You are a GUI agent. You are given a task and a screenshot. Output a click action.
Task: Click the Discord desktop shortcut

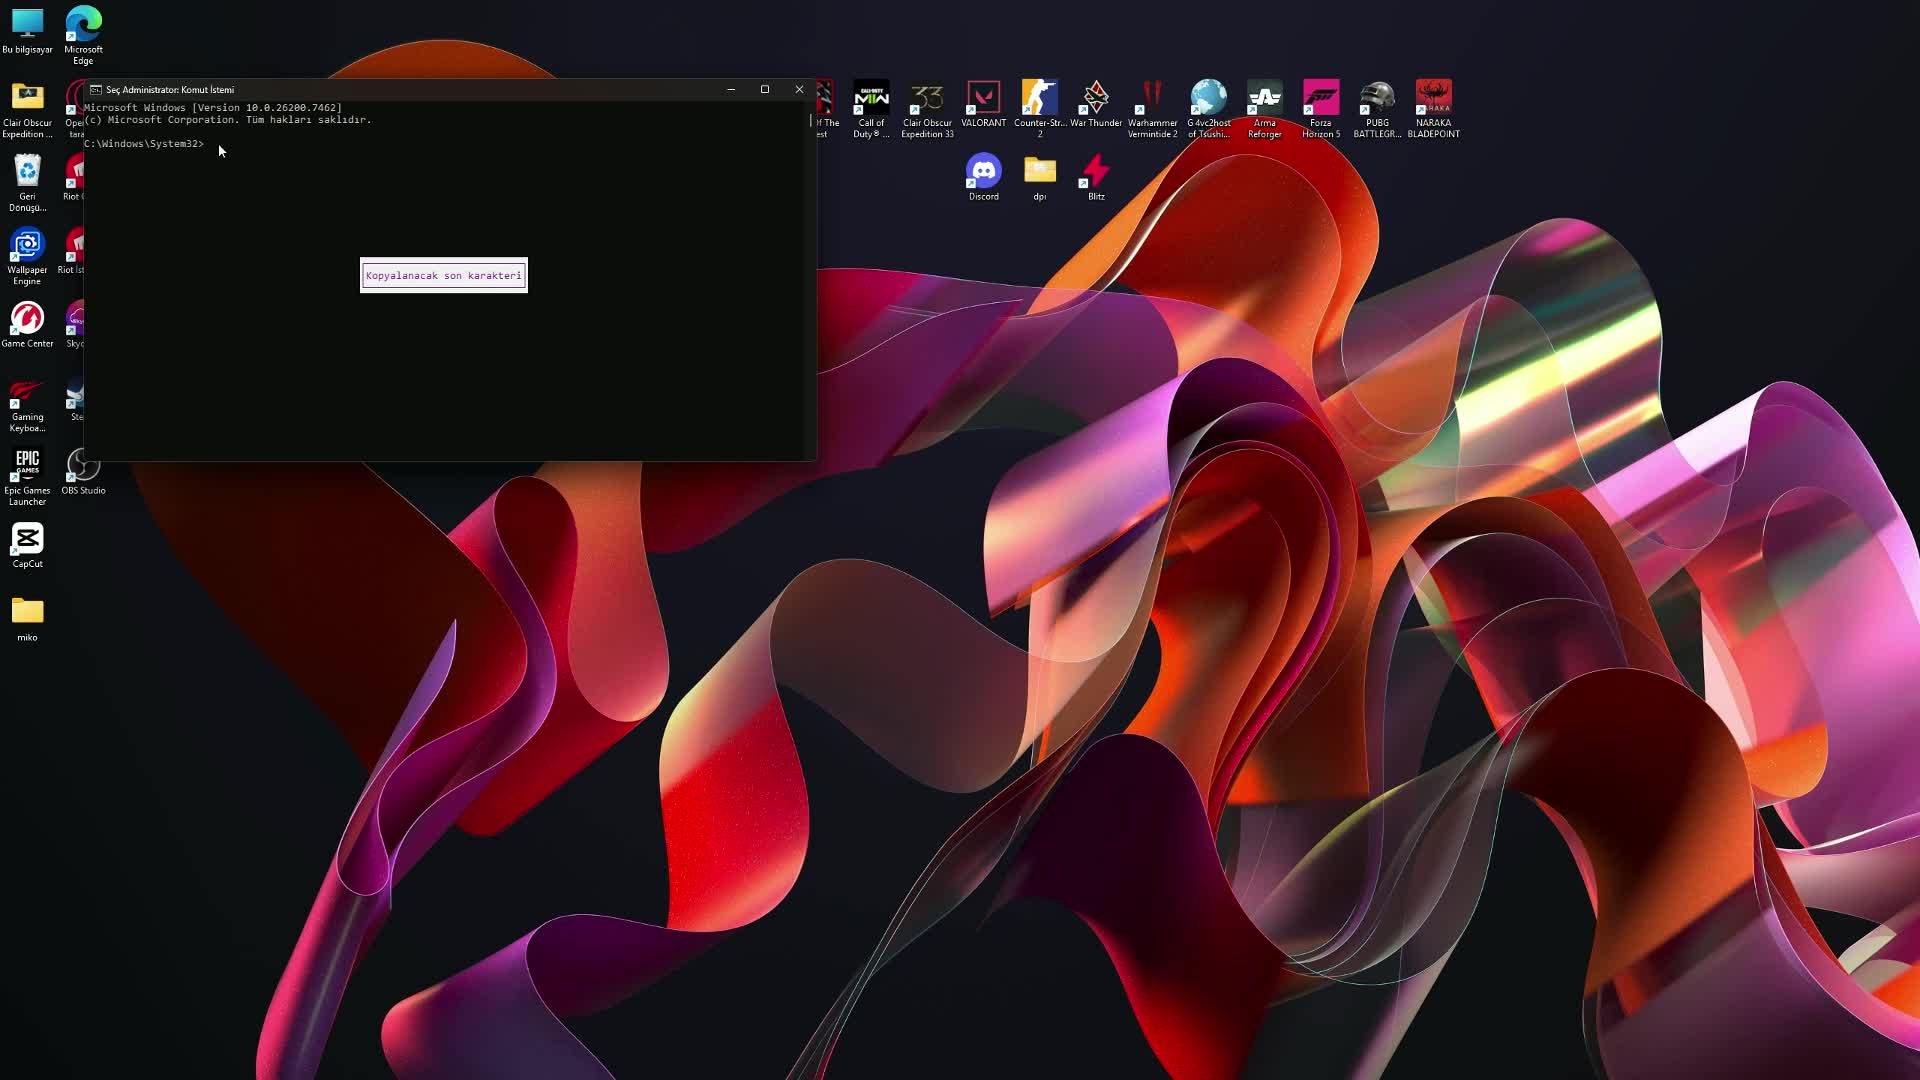[x=983, y=172]
